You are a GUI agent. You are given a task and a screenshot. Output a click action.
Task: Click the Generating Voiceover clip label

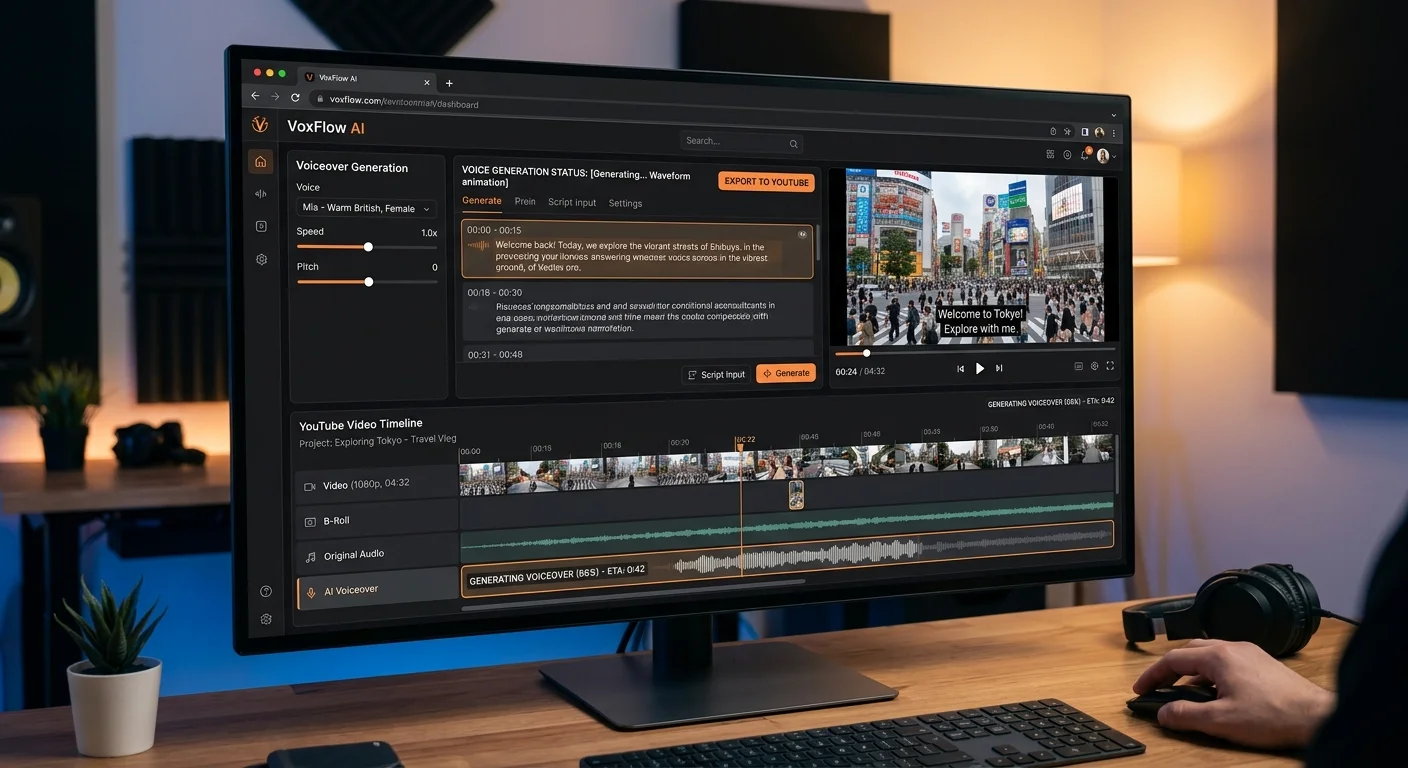pos(557,574)
